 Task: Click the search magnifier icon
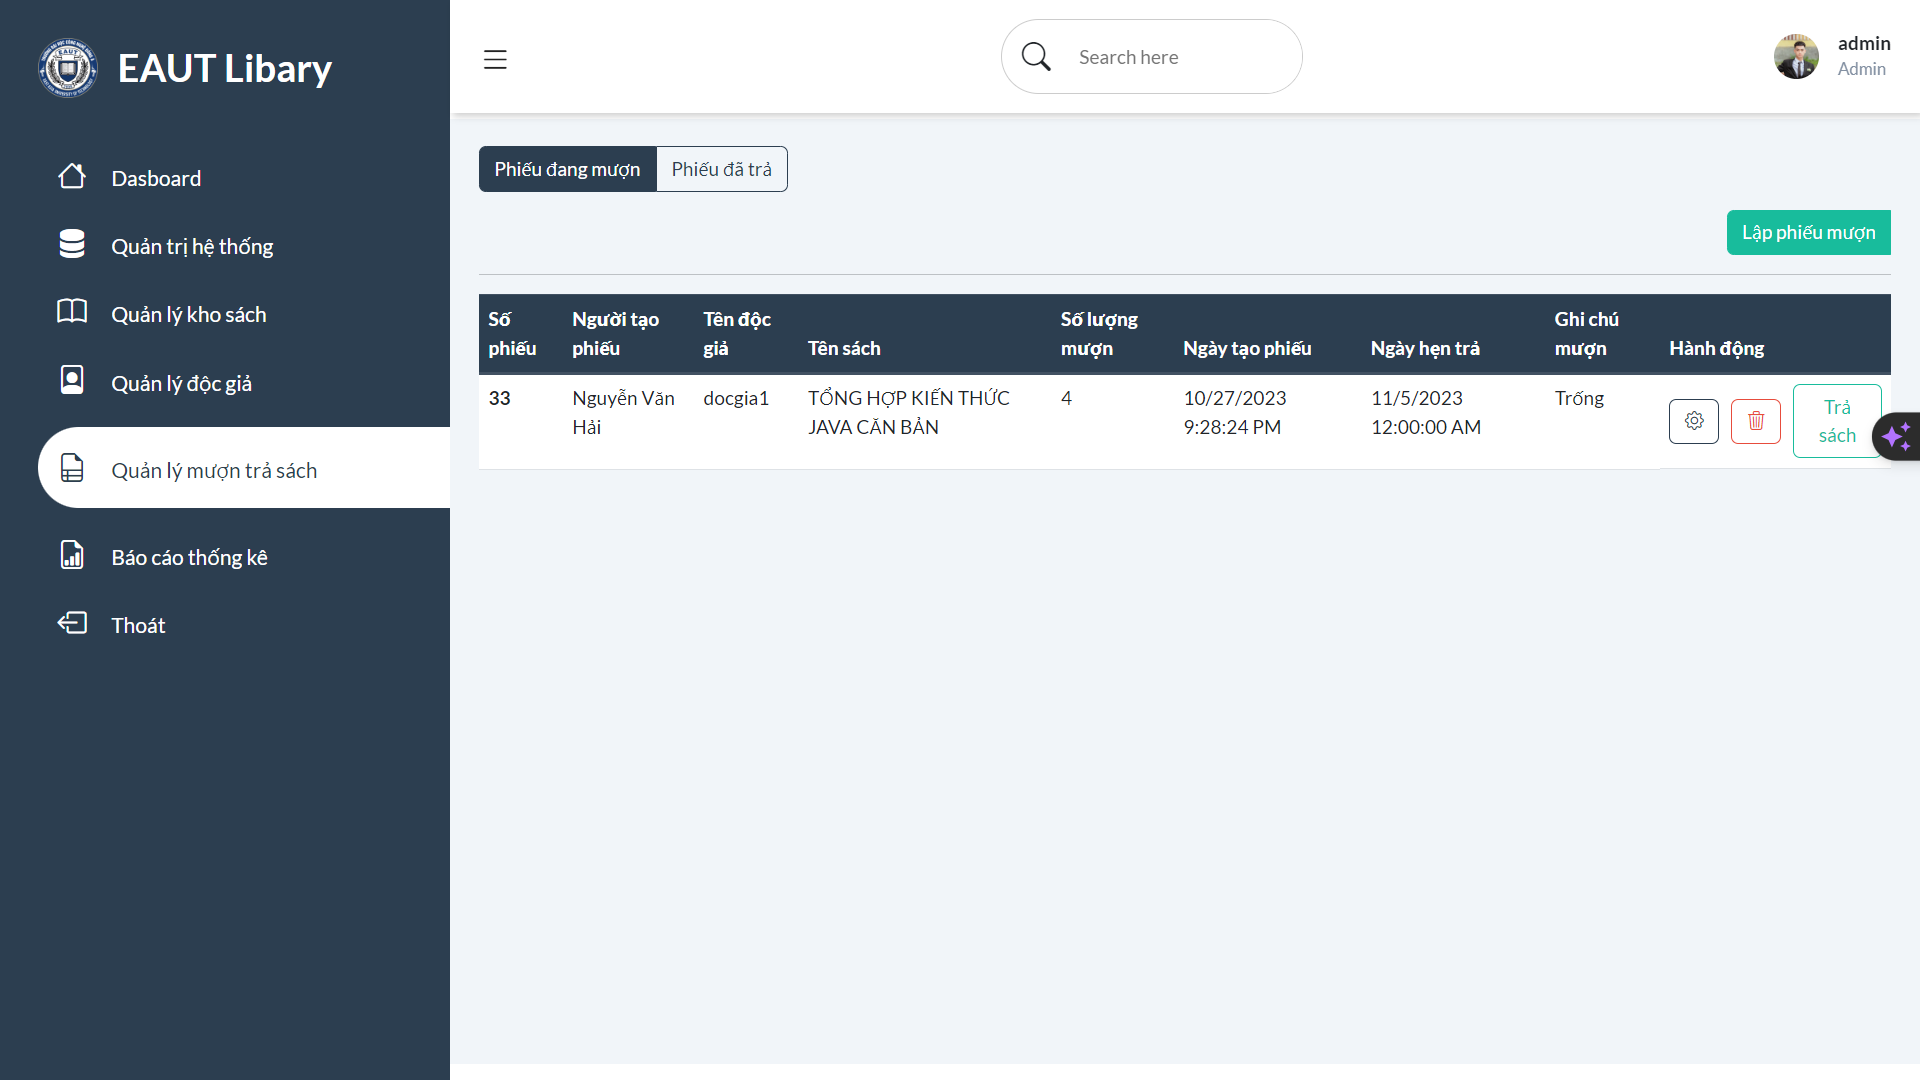1035,56
